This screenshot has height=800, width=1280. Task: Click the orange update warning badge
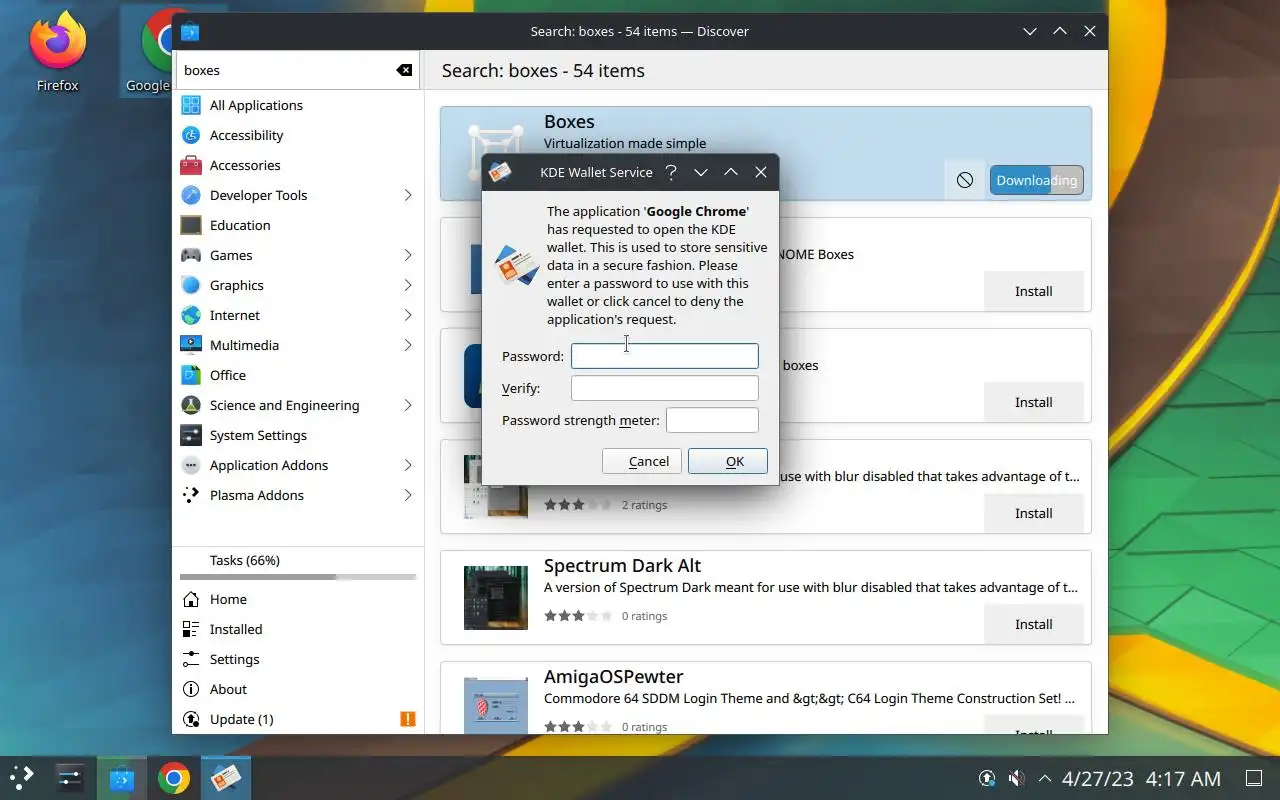click(x=408, y=719)
